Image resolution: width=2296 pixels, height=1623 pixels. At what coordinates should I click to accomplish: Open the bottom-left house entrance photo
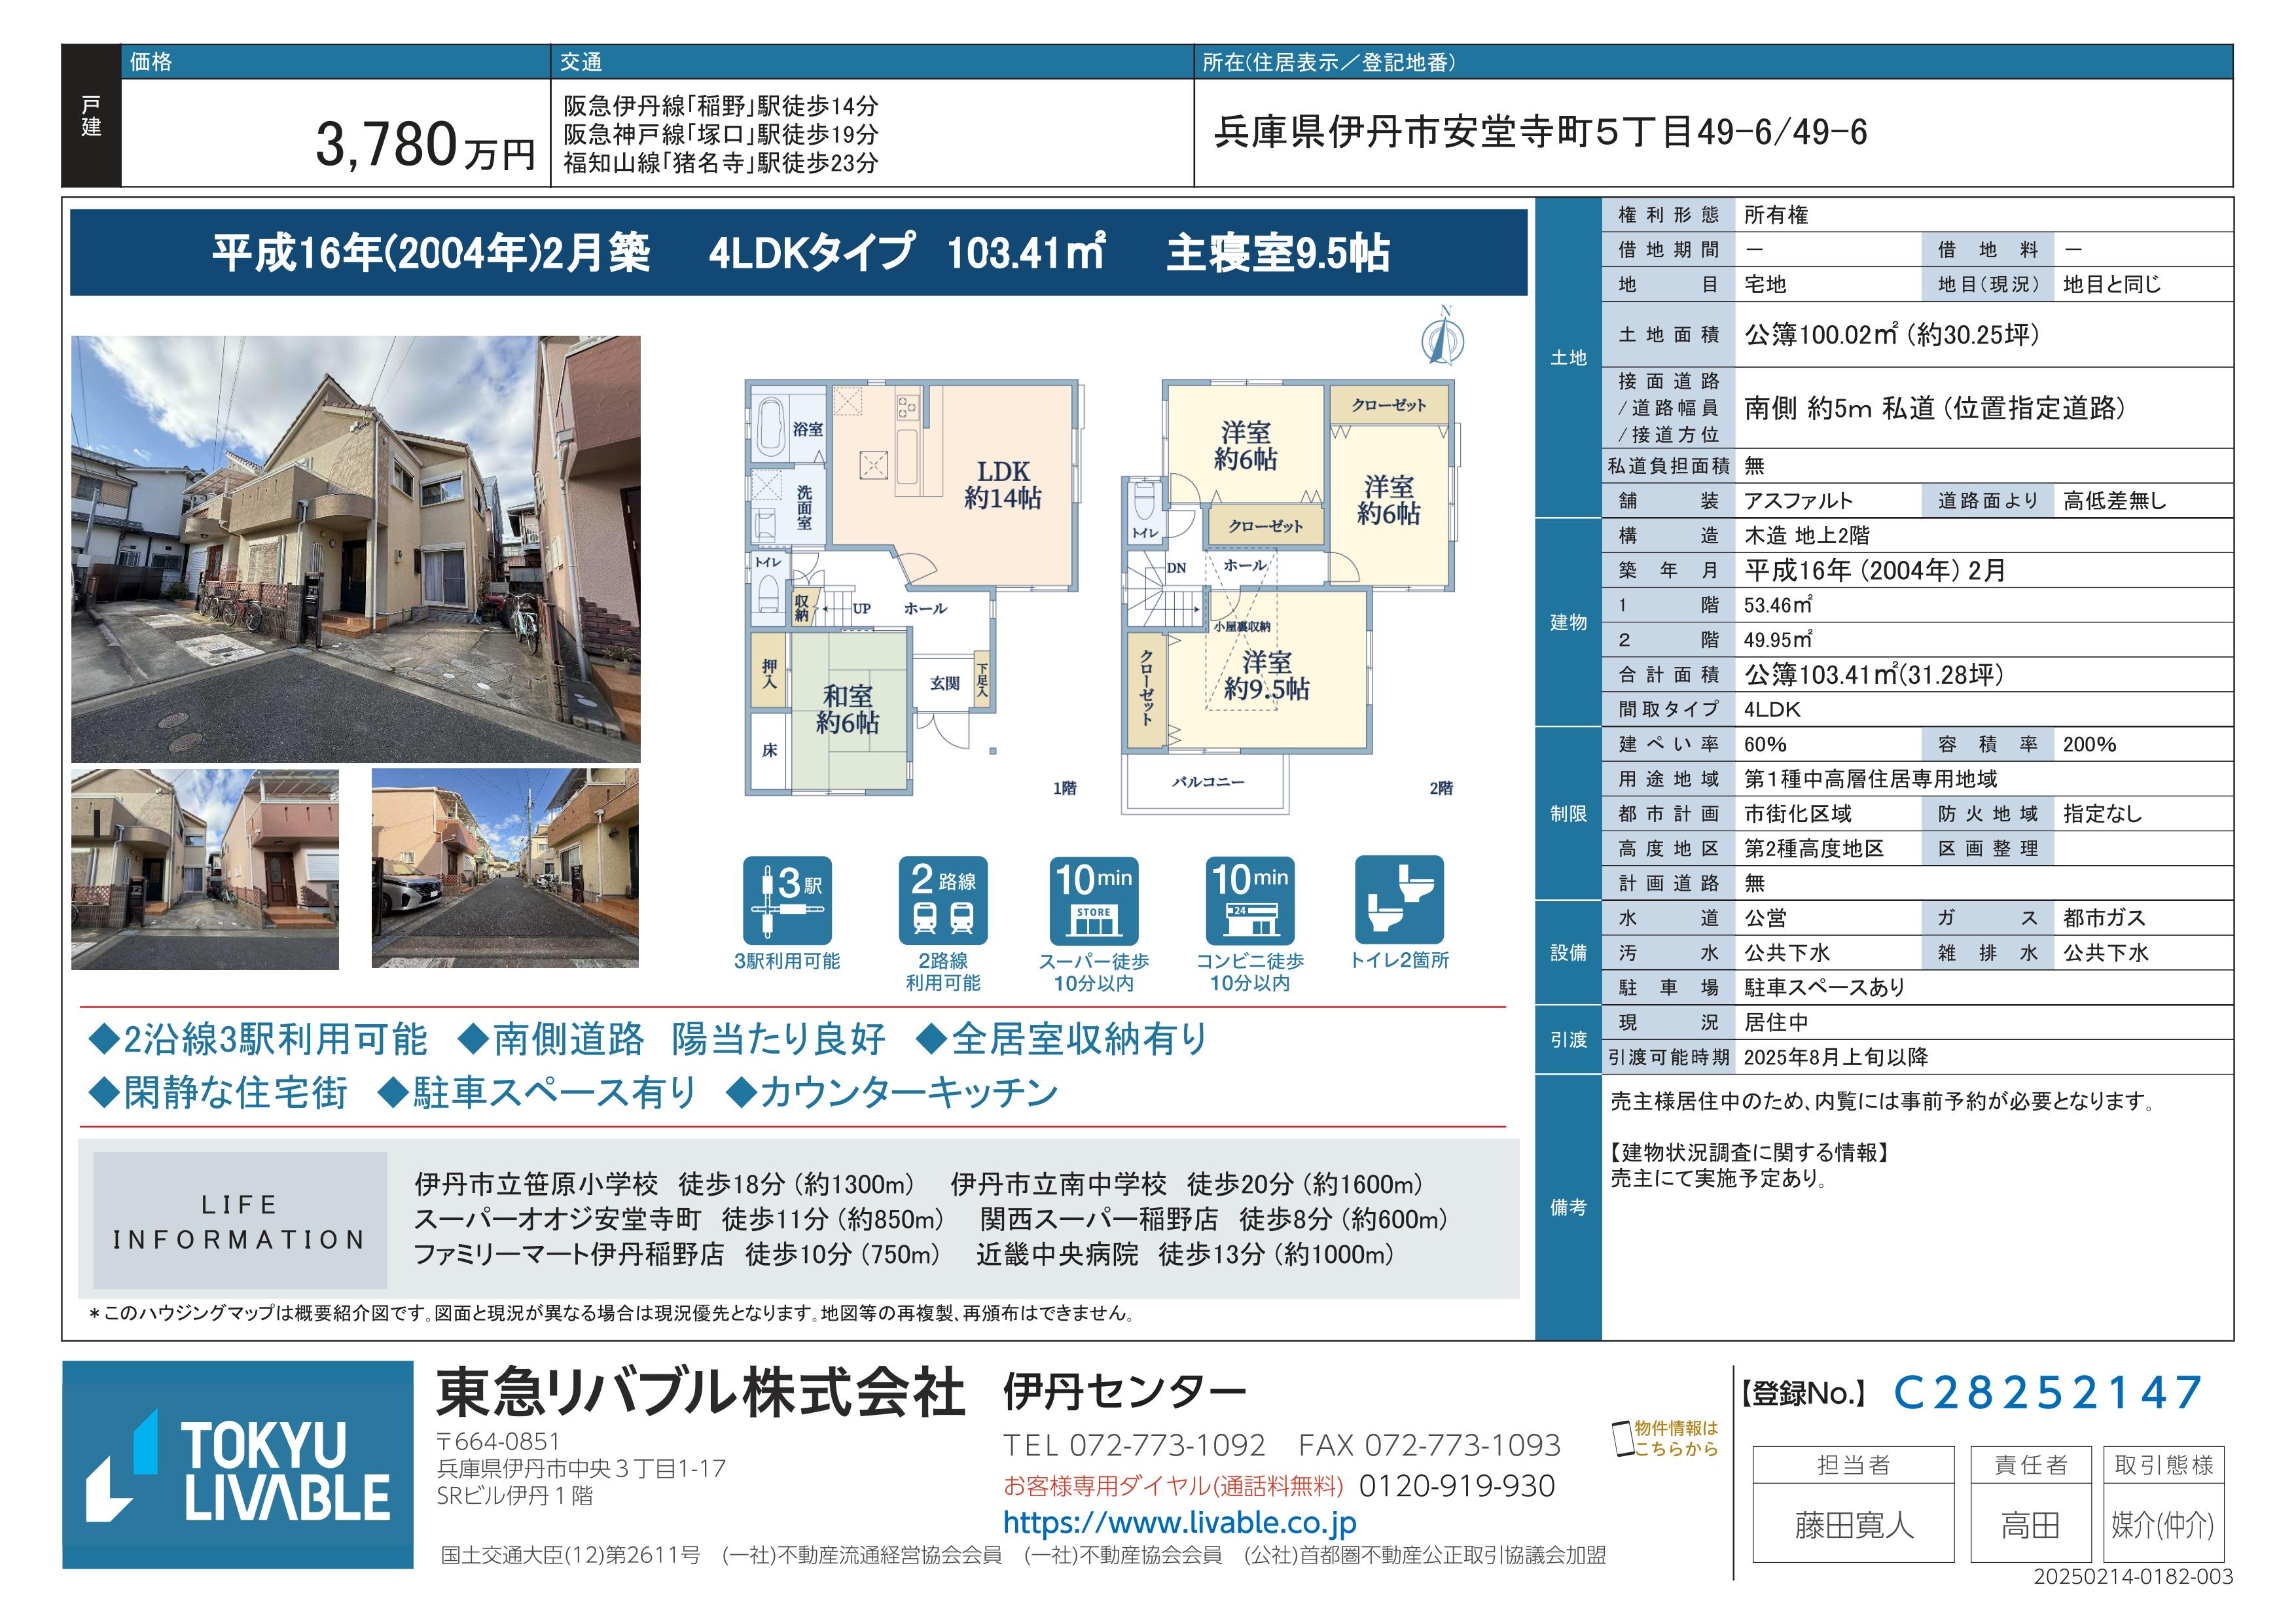205,868
